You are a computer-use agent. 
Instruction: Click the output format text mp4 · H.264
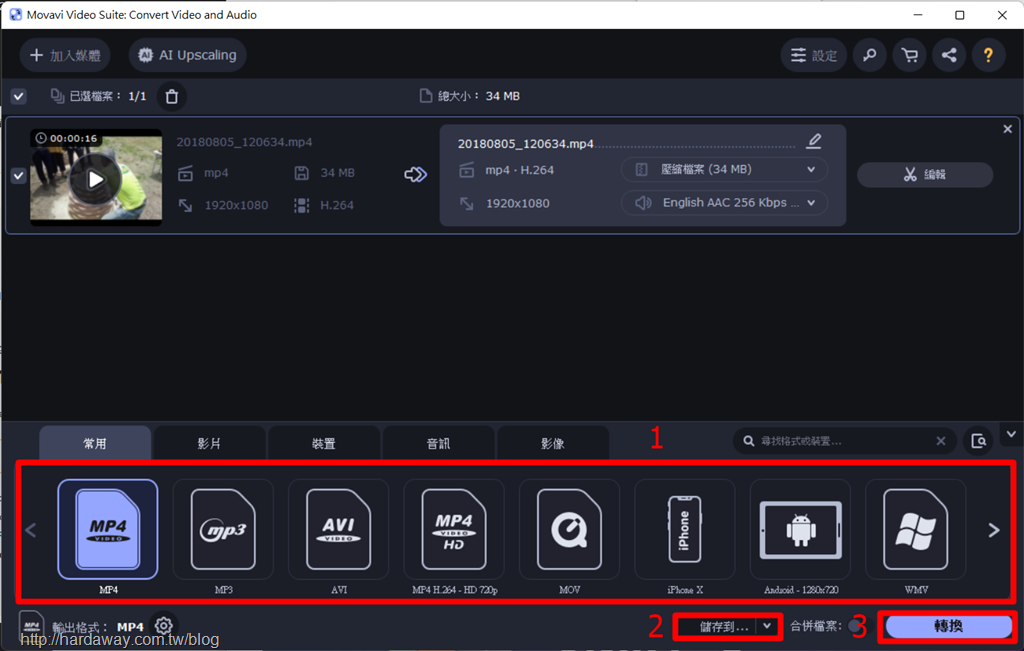[x=519, y=170]
